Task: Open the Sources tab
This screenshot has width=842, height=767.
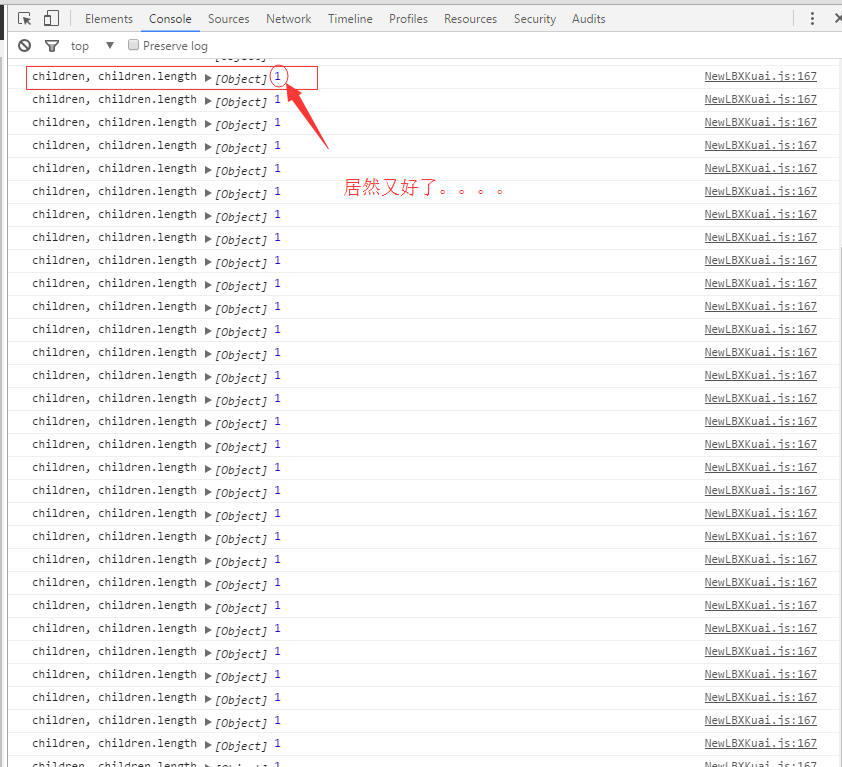Action: tap(229, 19)
